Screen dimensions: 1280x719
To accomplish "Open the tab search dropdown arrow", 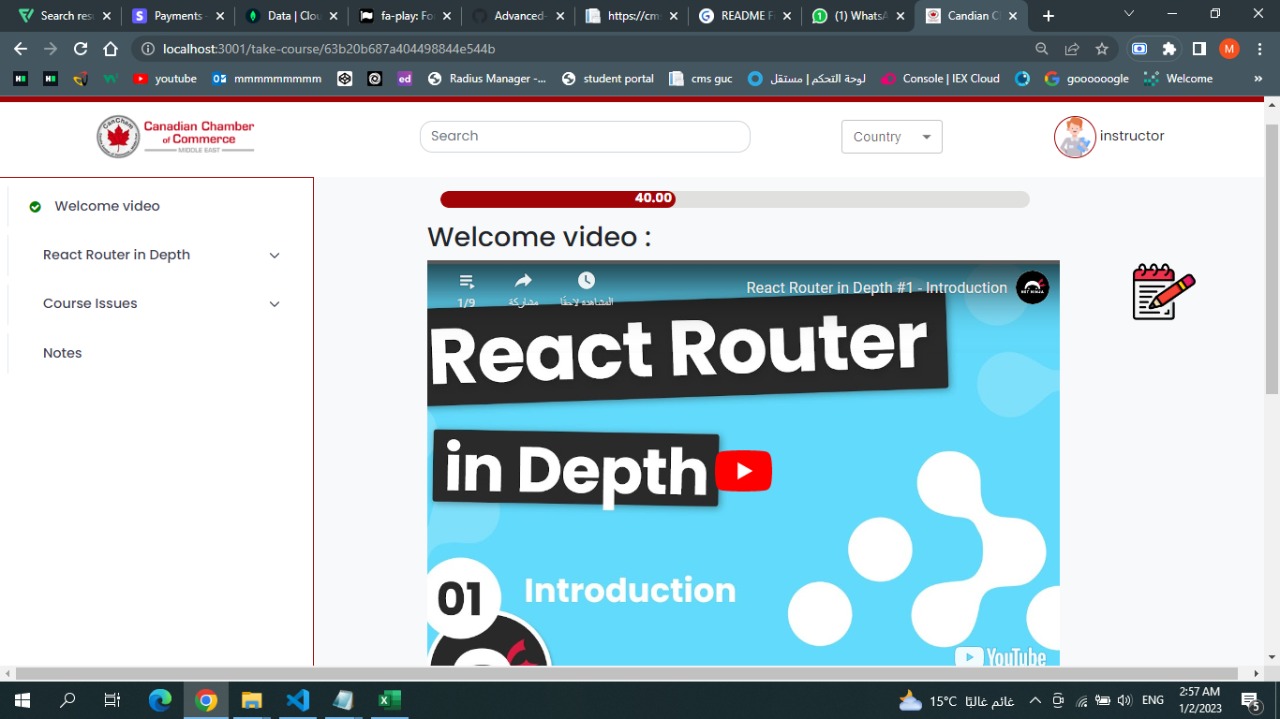I will (1129, 14).
